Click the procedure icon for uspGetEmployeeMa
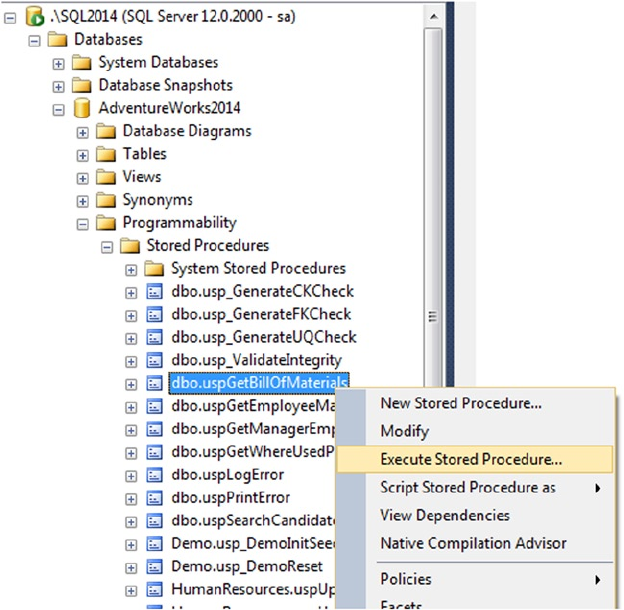This screenshot has width=624, height=610. [154, 407]
